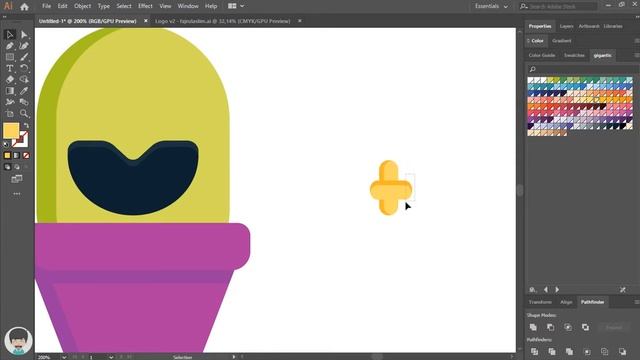Switch to the Transform tab
Image resolution: width=640 pixels, height=360 pixels.
pos(540,302)
